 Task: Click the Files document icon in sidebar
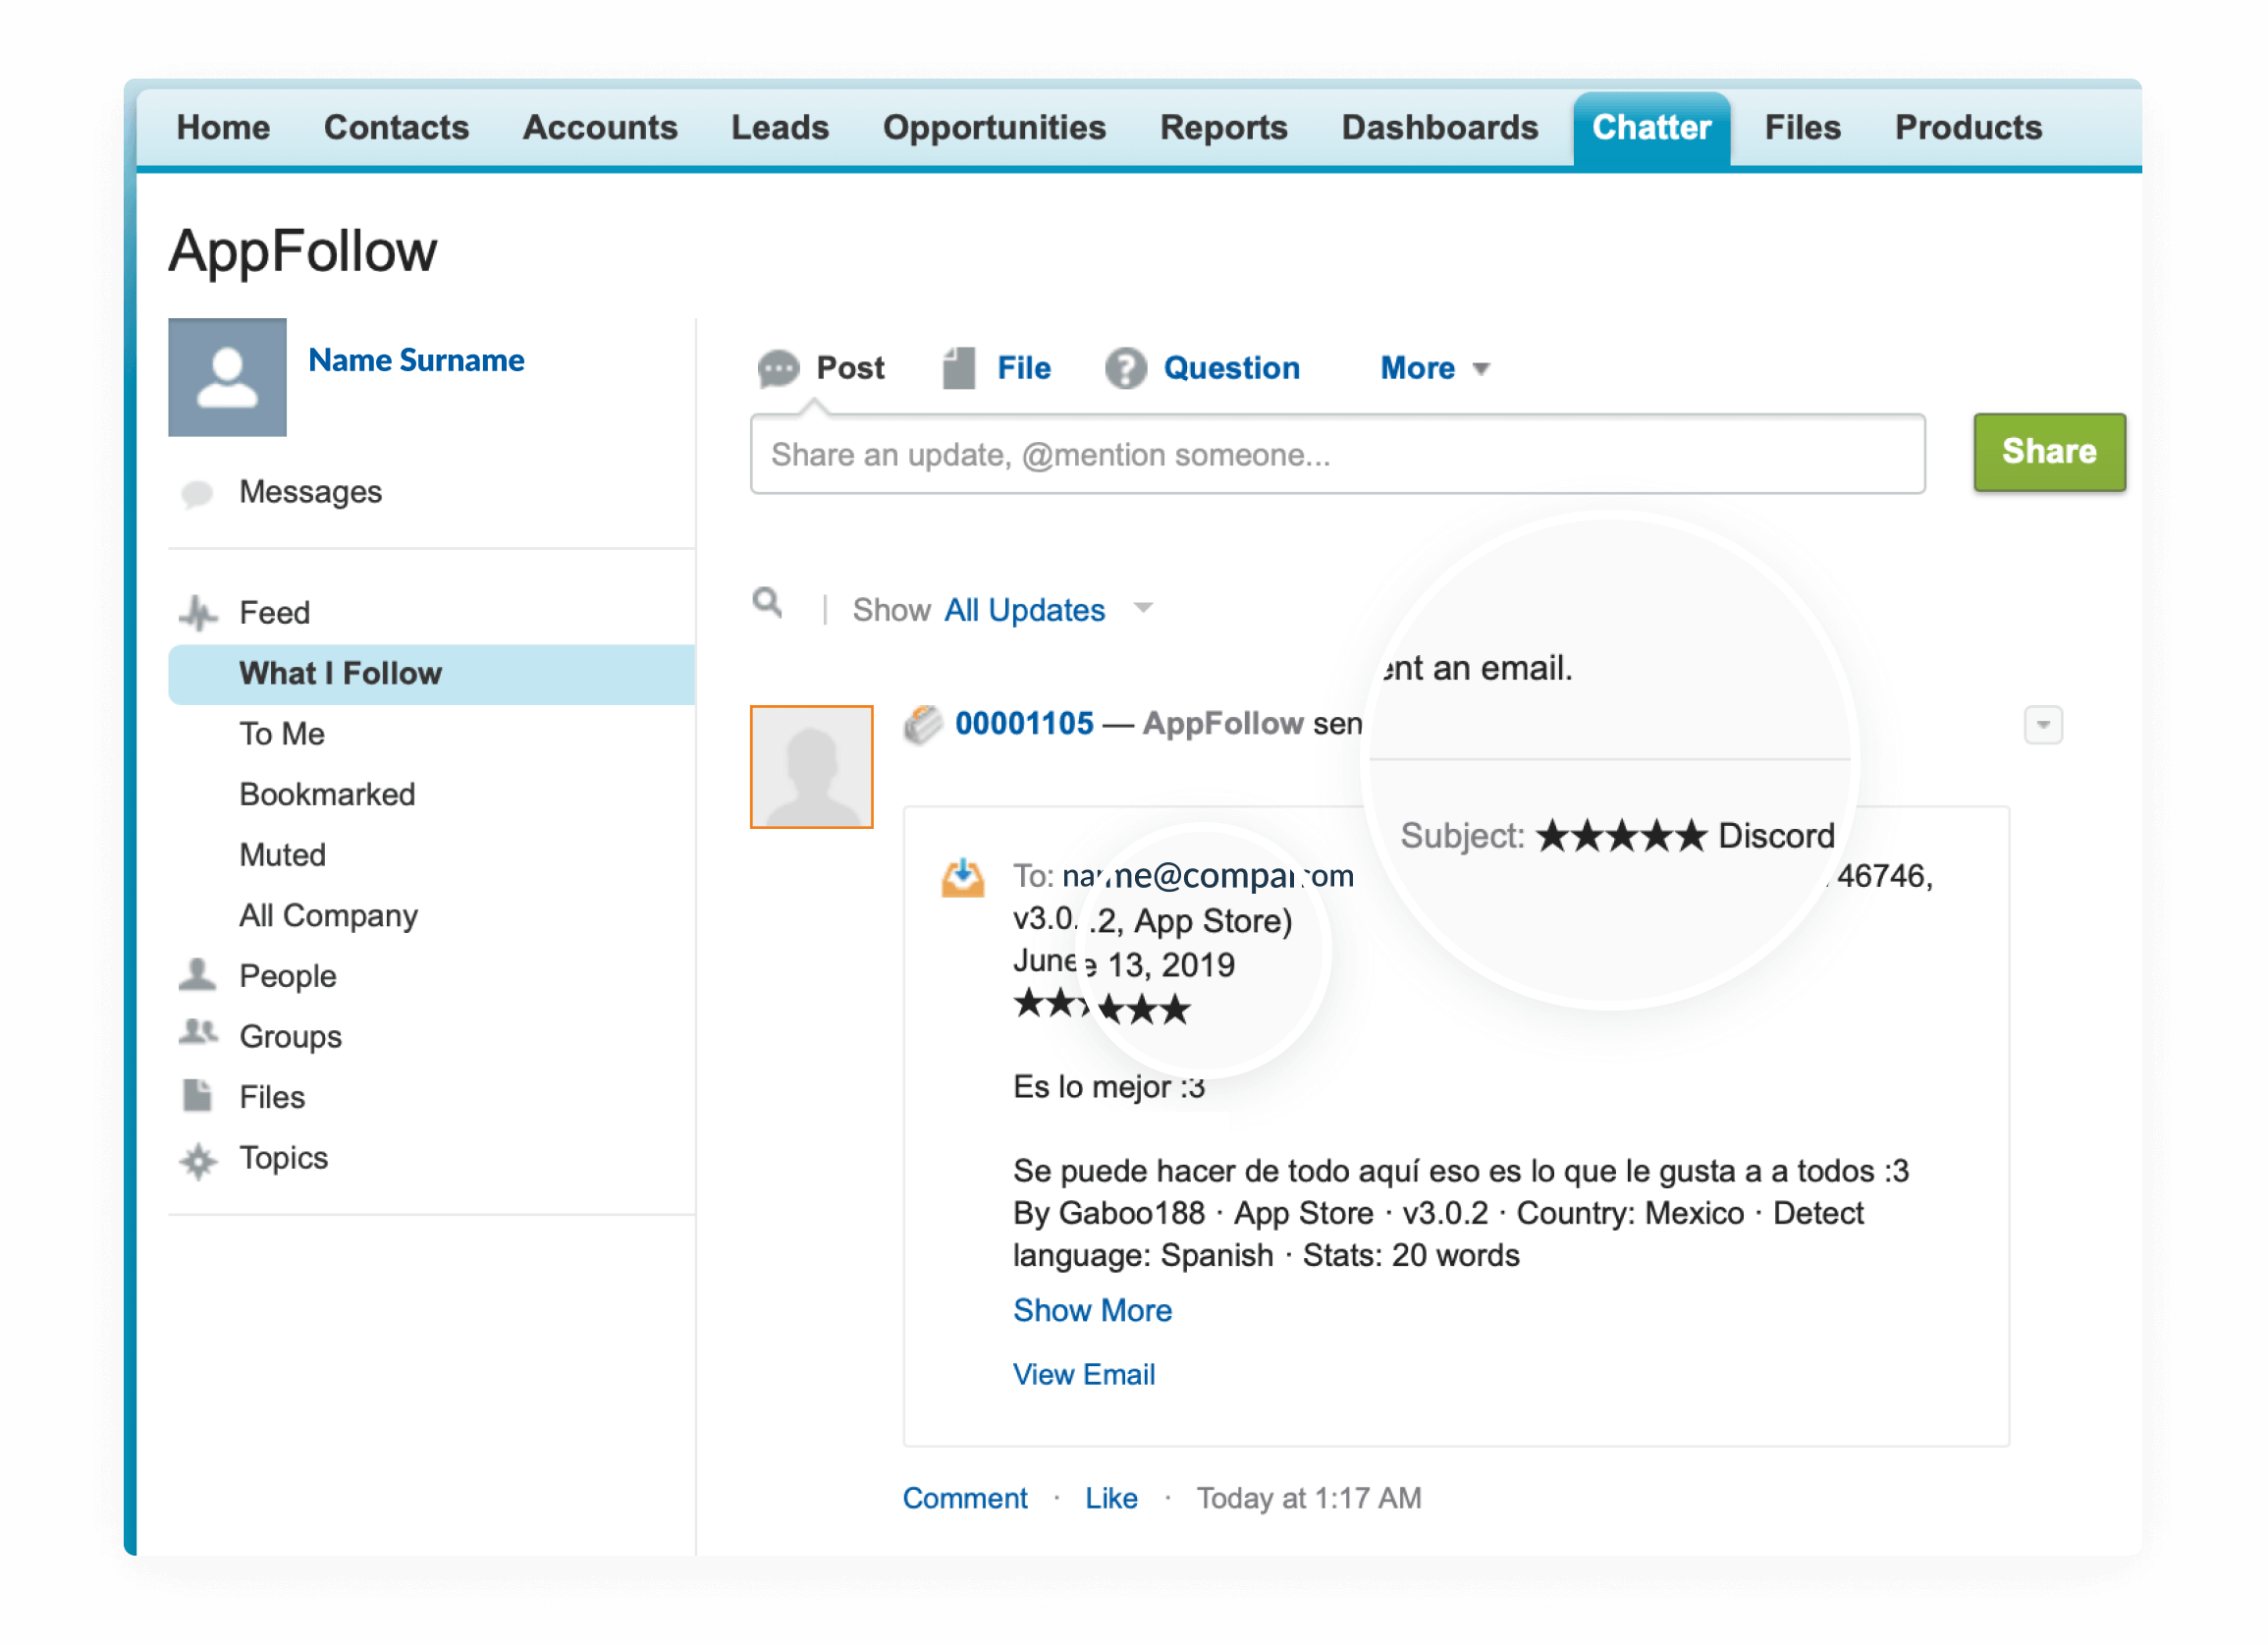197,1096
